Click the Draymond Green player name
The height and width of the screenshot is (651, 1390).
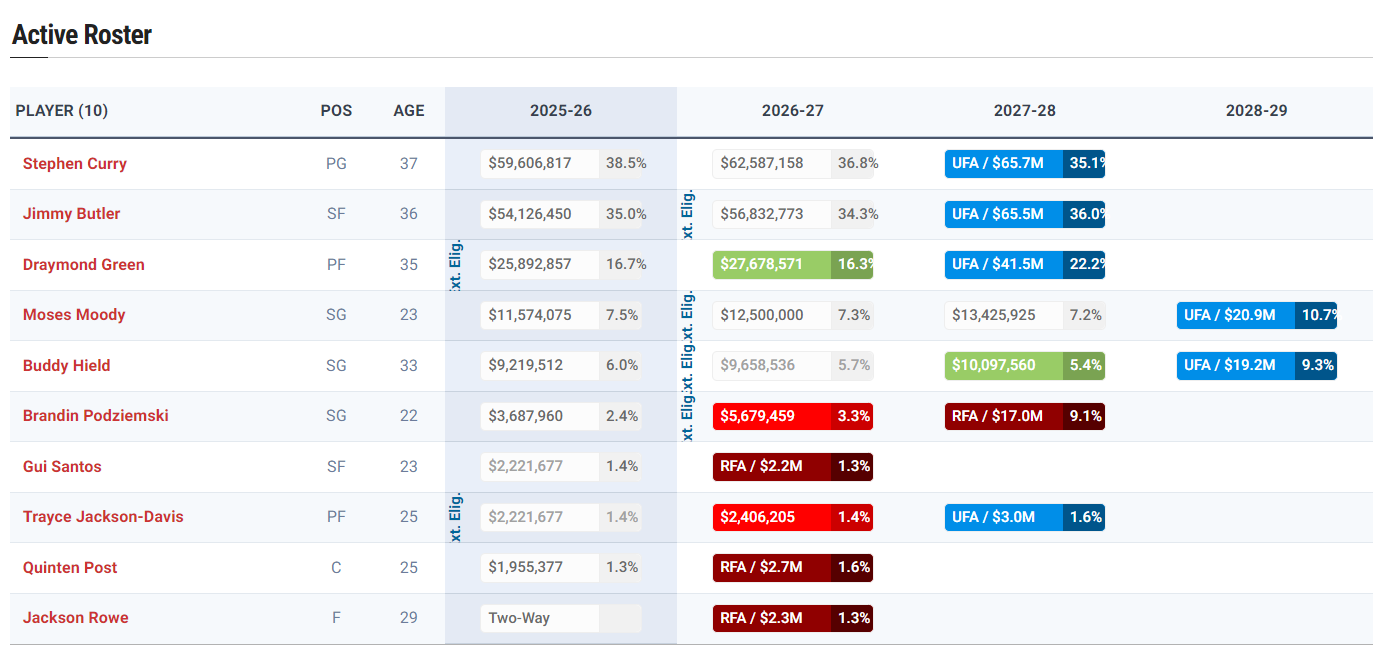tap(84, 265)
